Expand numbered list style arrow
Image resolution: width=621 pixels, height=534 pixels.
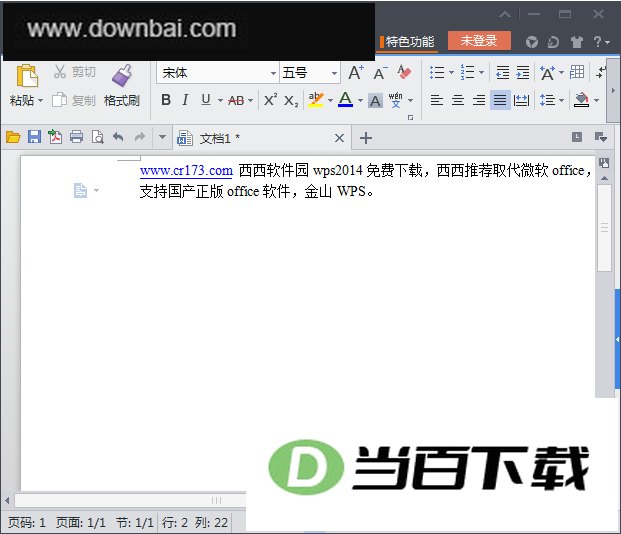(481, 72)
